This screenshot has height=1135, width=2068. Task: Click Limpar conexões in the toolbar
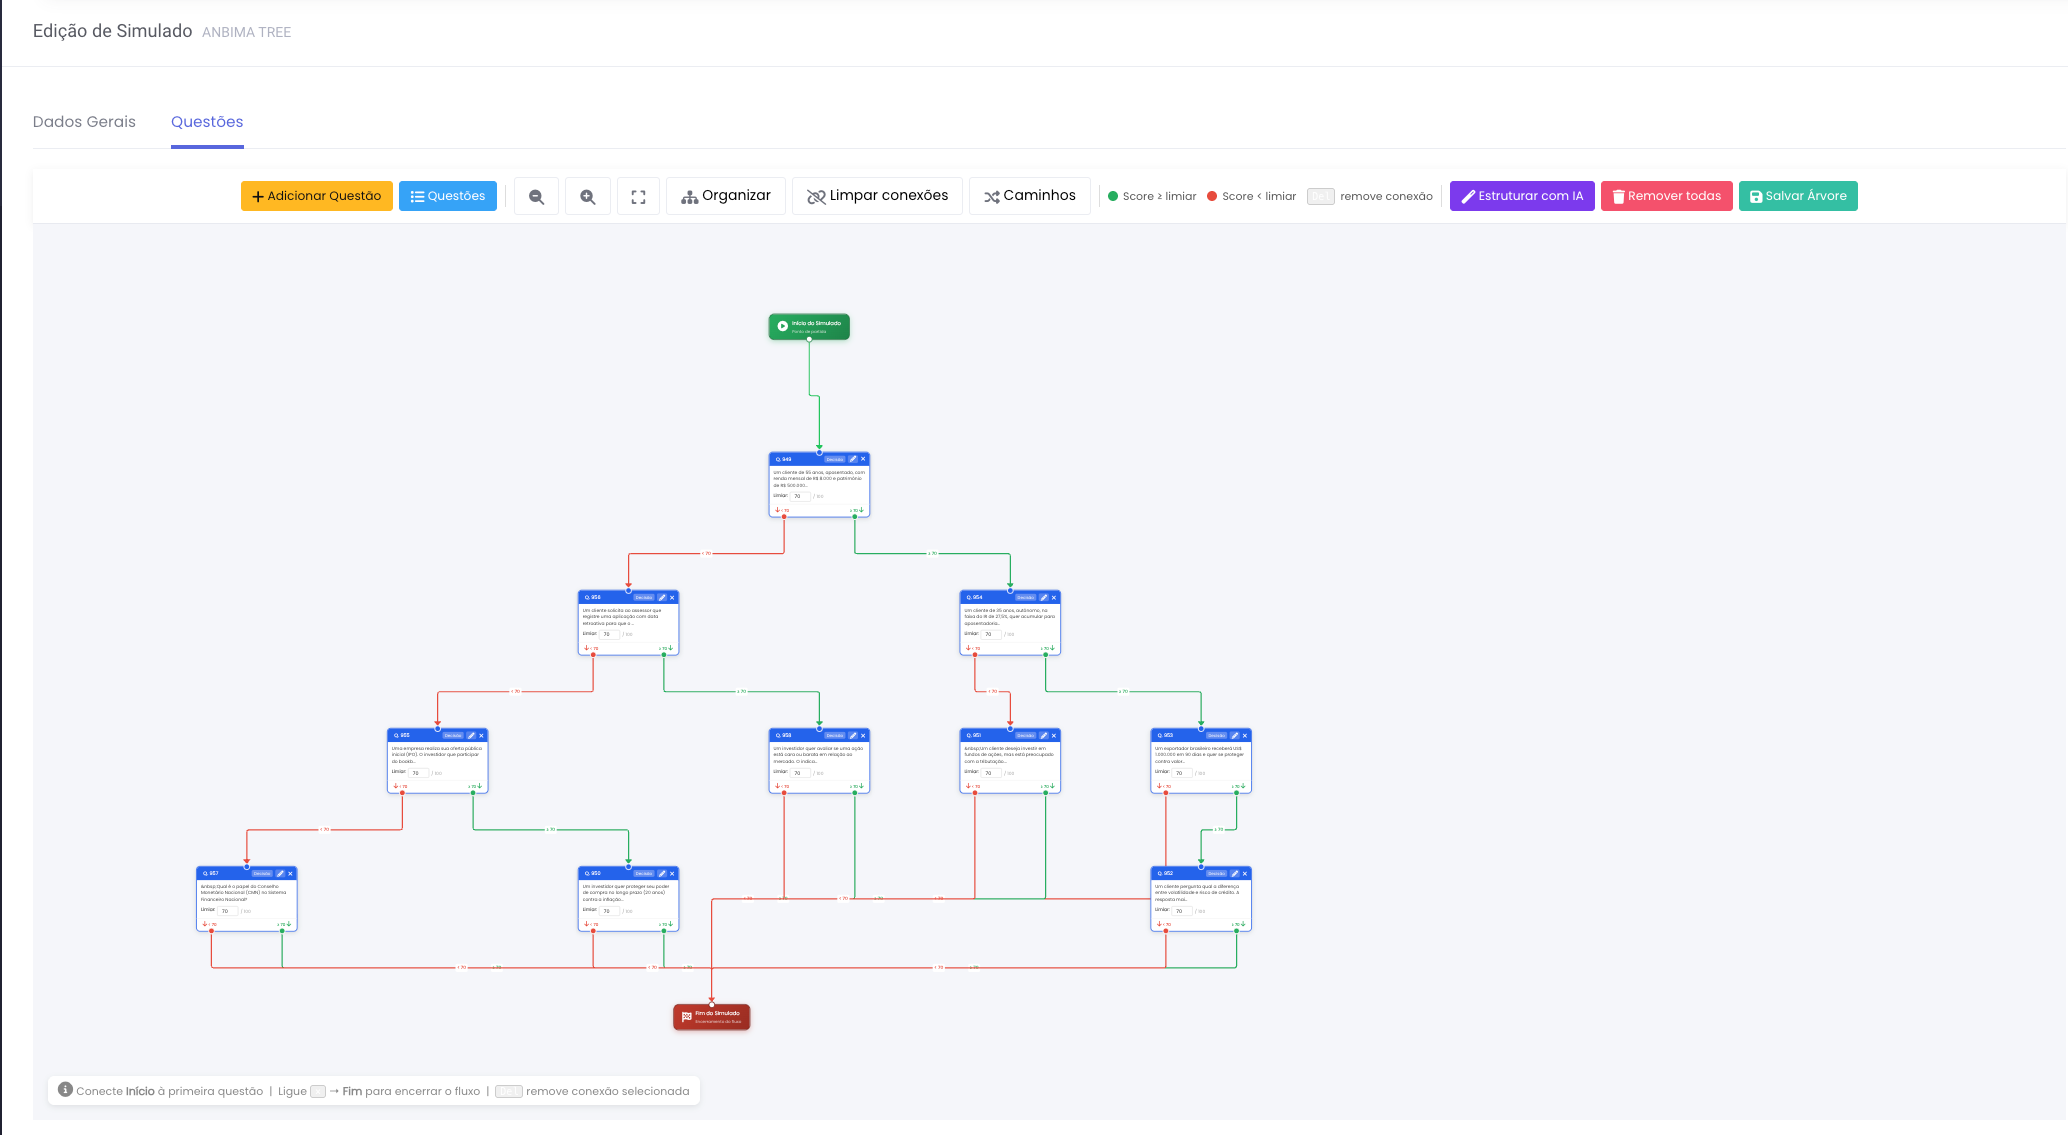(x=877, y=196)
